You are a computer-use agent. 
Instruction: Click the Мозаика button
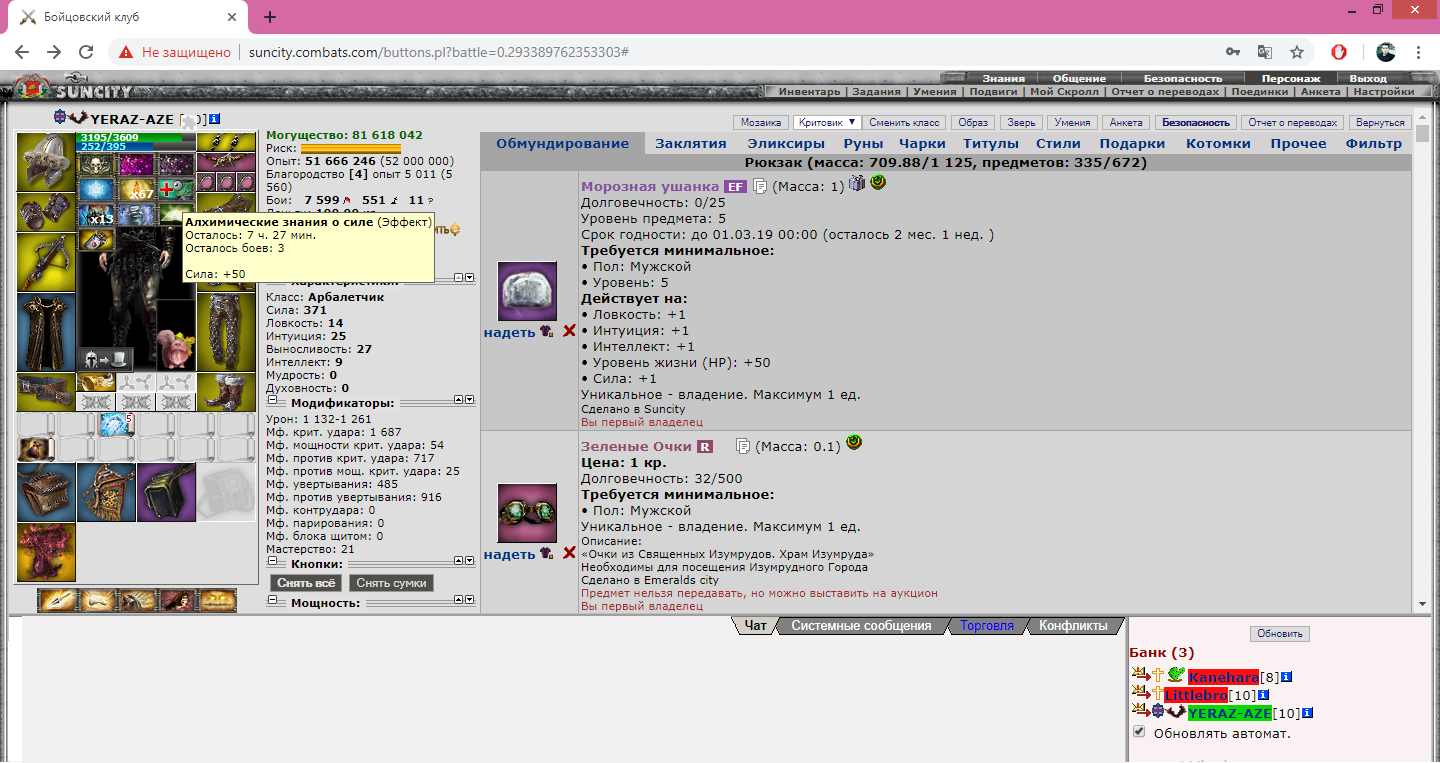pyautogui.click(x=761, y=122)
